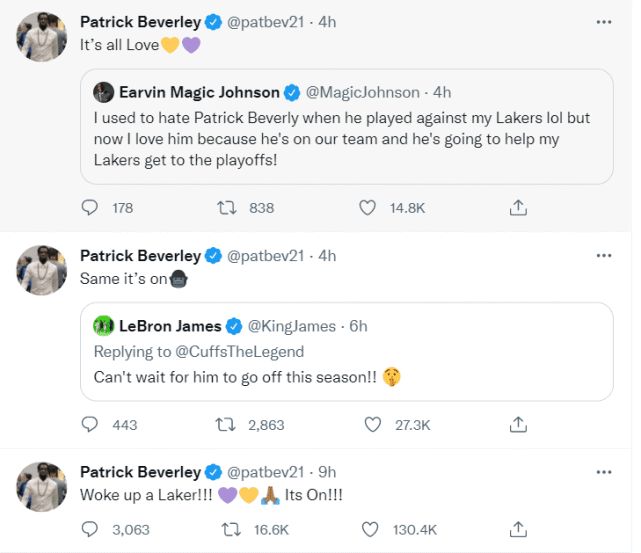Reply to the "Same it's on" tweet

[90, 425]
